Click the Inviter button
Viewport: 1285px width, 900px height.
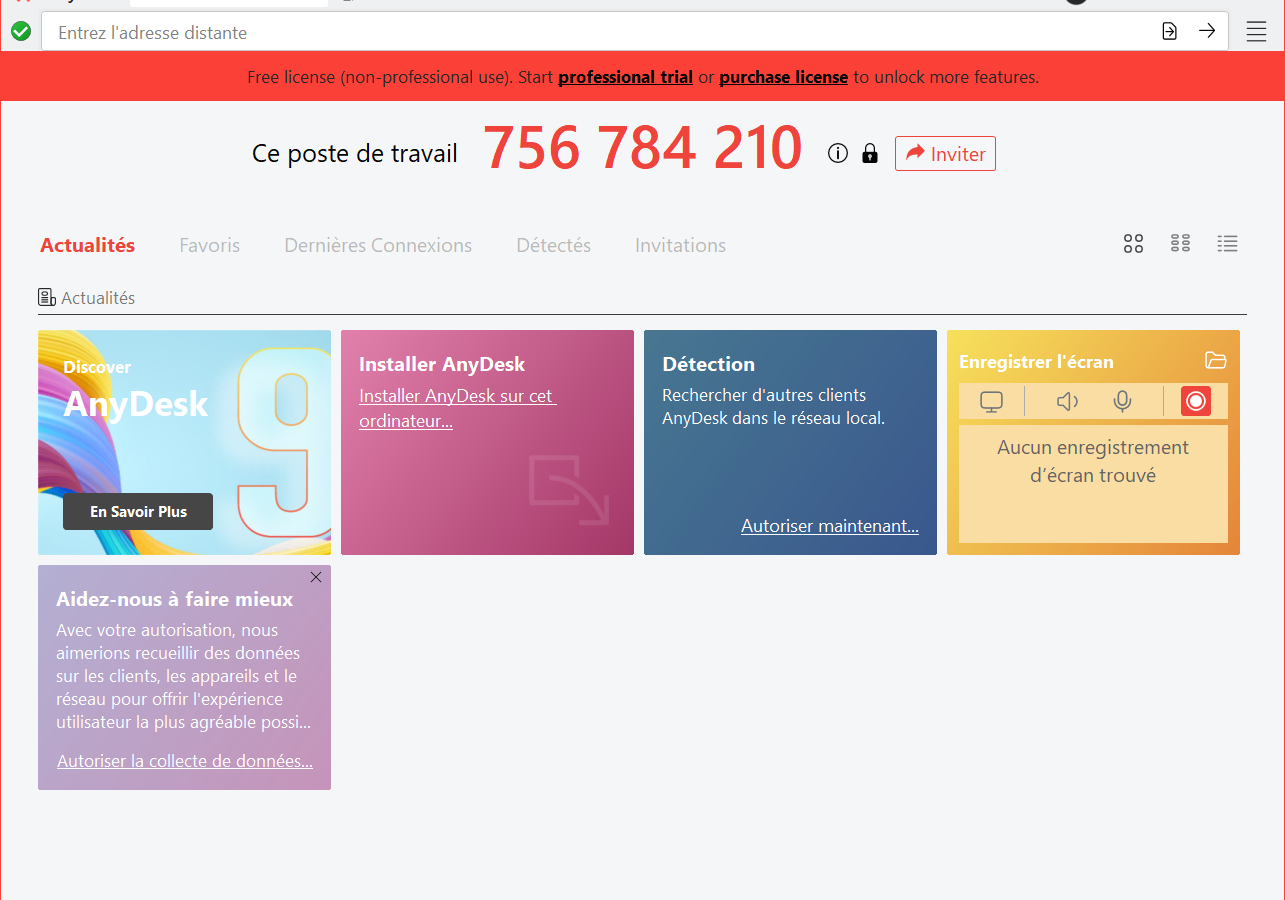[945, 154]
